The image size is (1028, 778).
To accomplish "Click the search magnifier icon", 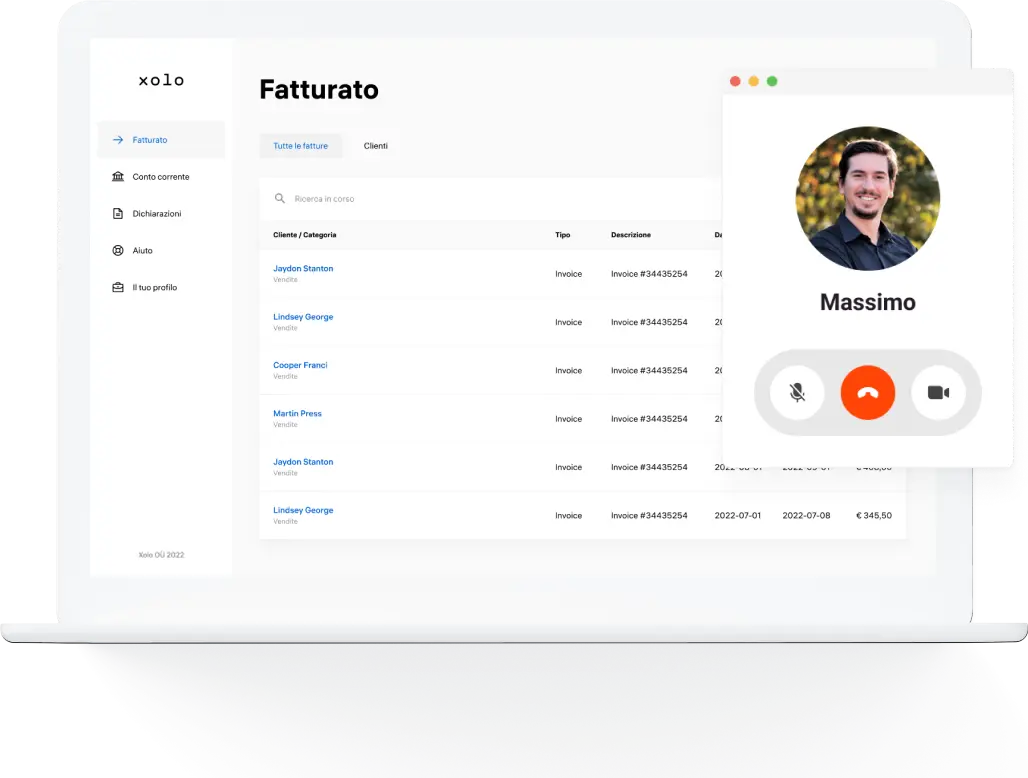I will pos(280,198).
